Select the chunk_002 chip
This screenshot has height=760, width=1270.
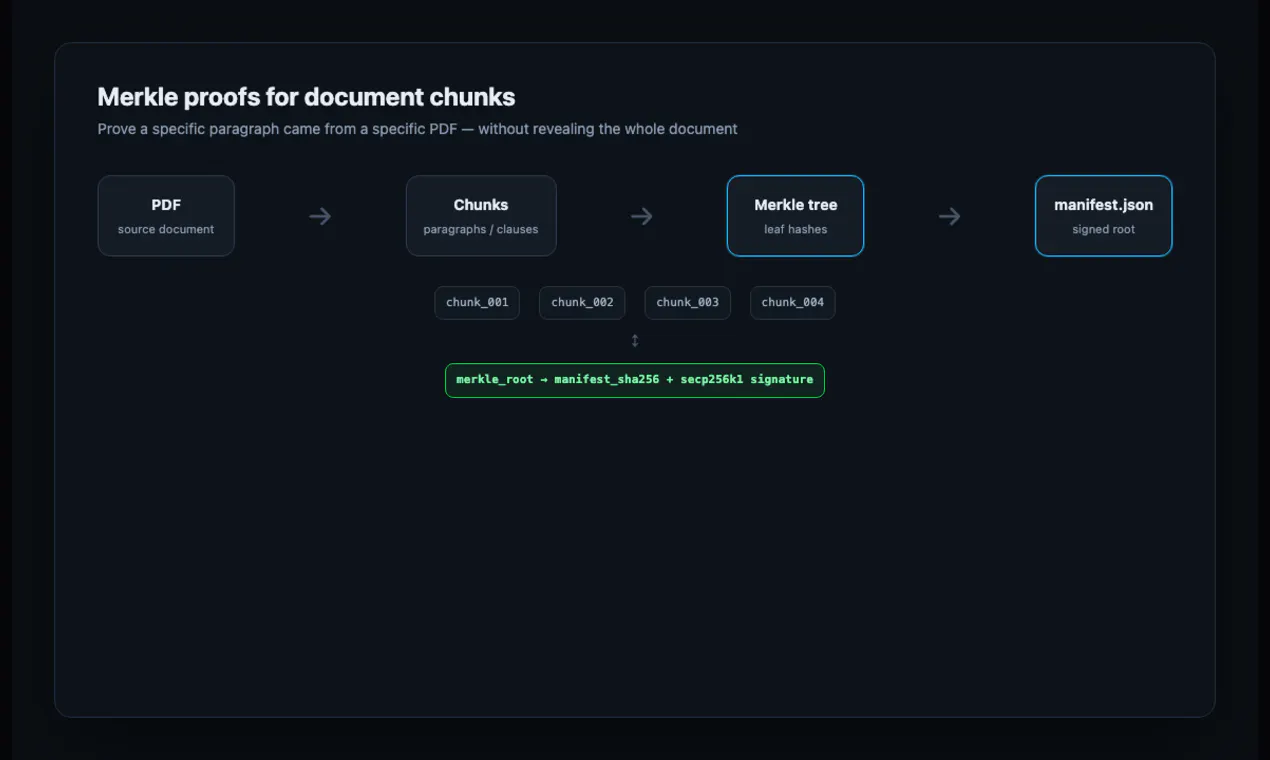click(x=582, y=303)
